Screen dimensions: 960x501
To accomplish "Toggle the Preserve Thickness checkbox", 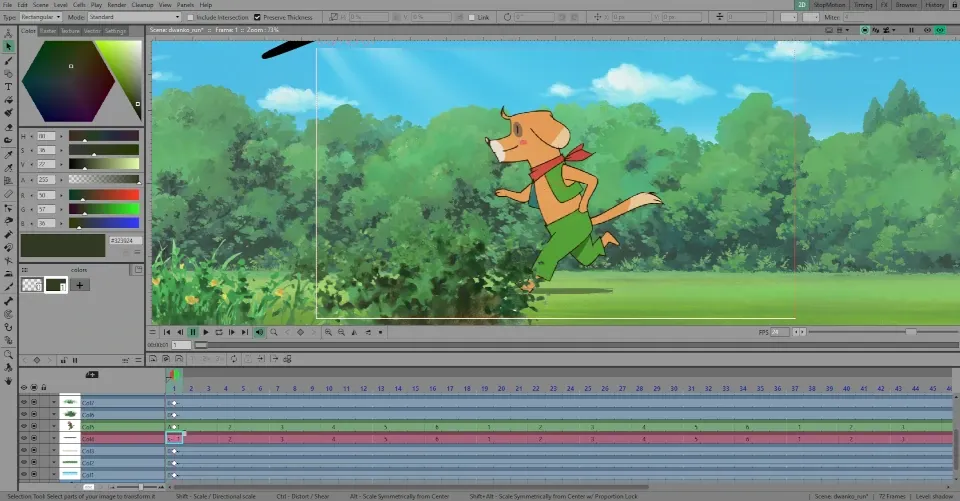I will (x=257, y=17).
